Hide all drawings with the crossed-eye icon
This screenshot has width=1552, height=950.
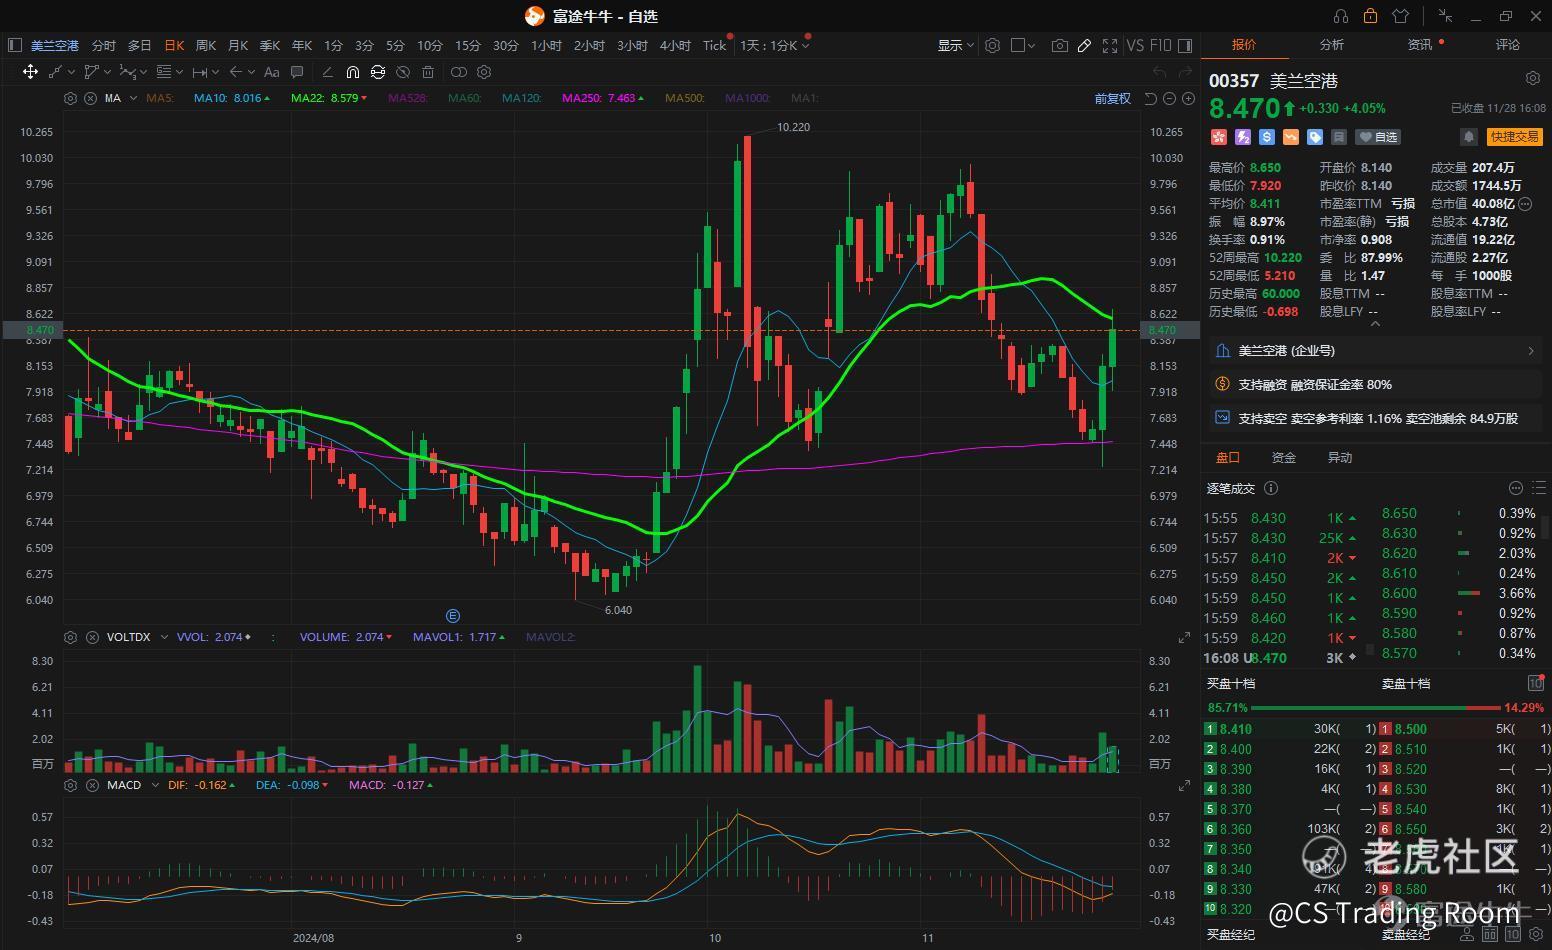403,72
